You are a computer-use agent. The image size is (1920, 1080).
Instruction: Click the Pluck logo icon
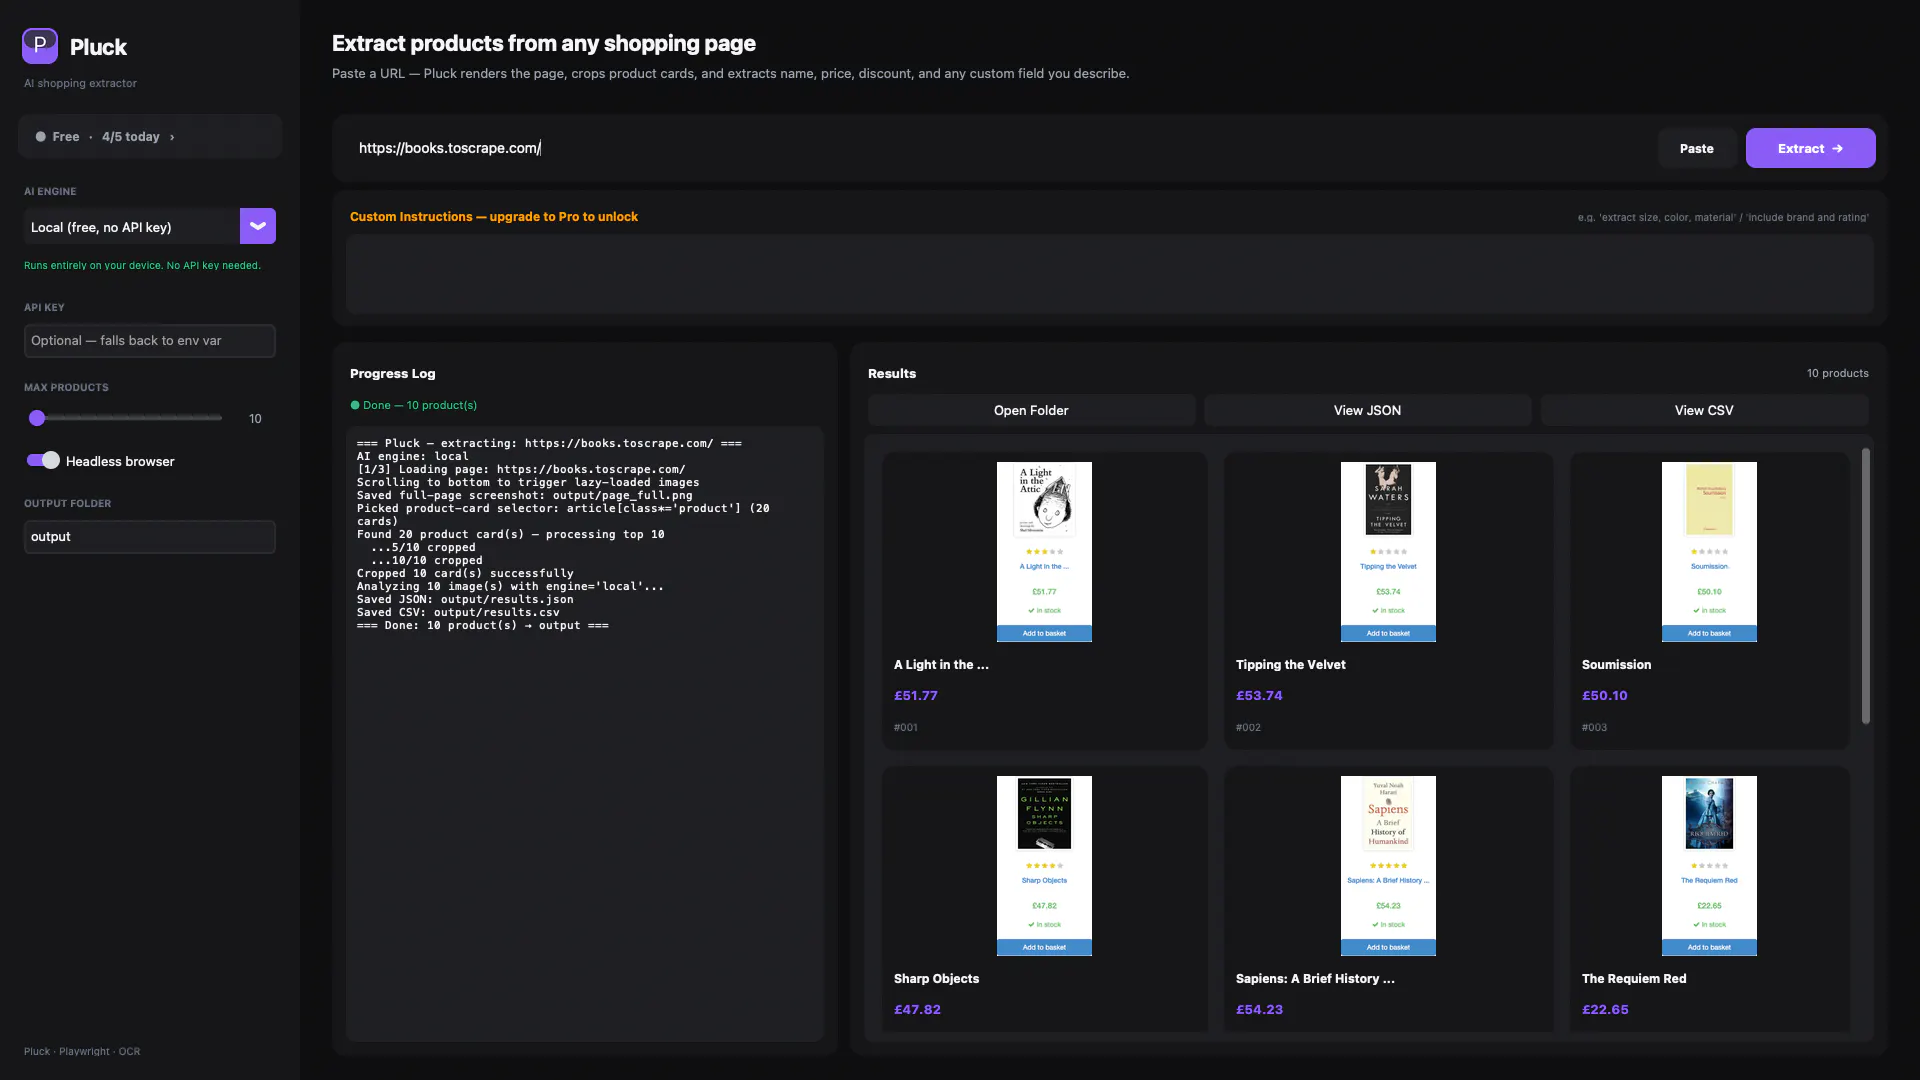[40, 46]
